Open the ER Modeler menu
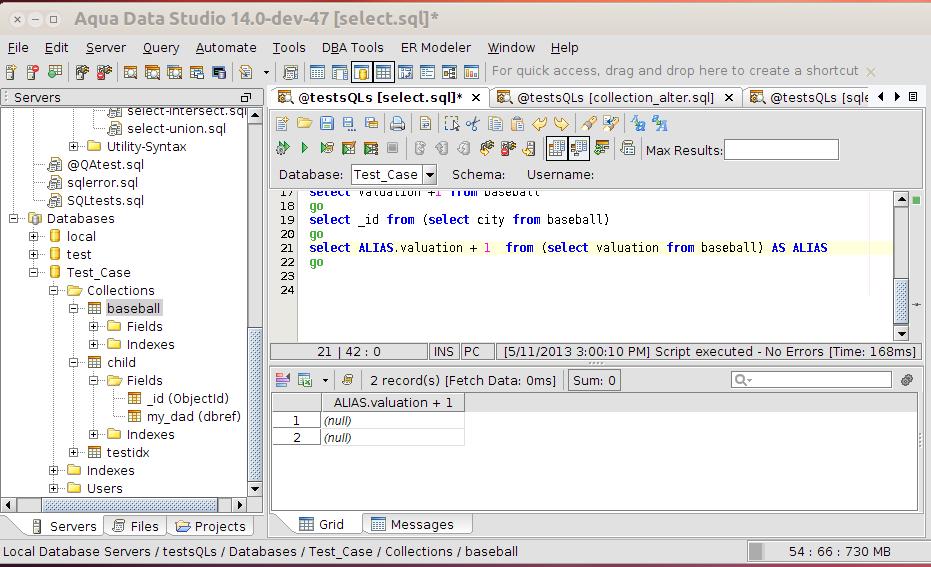This screenshot has height=567, width=931. coord(436,47)
